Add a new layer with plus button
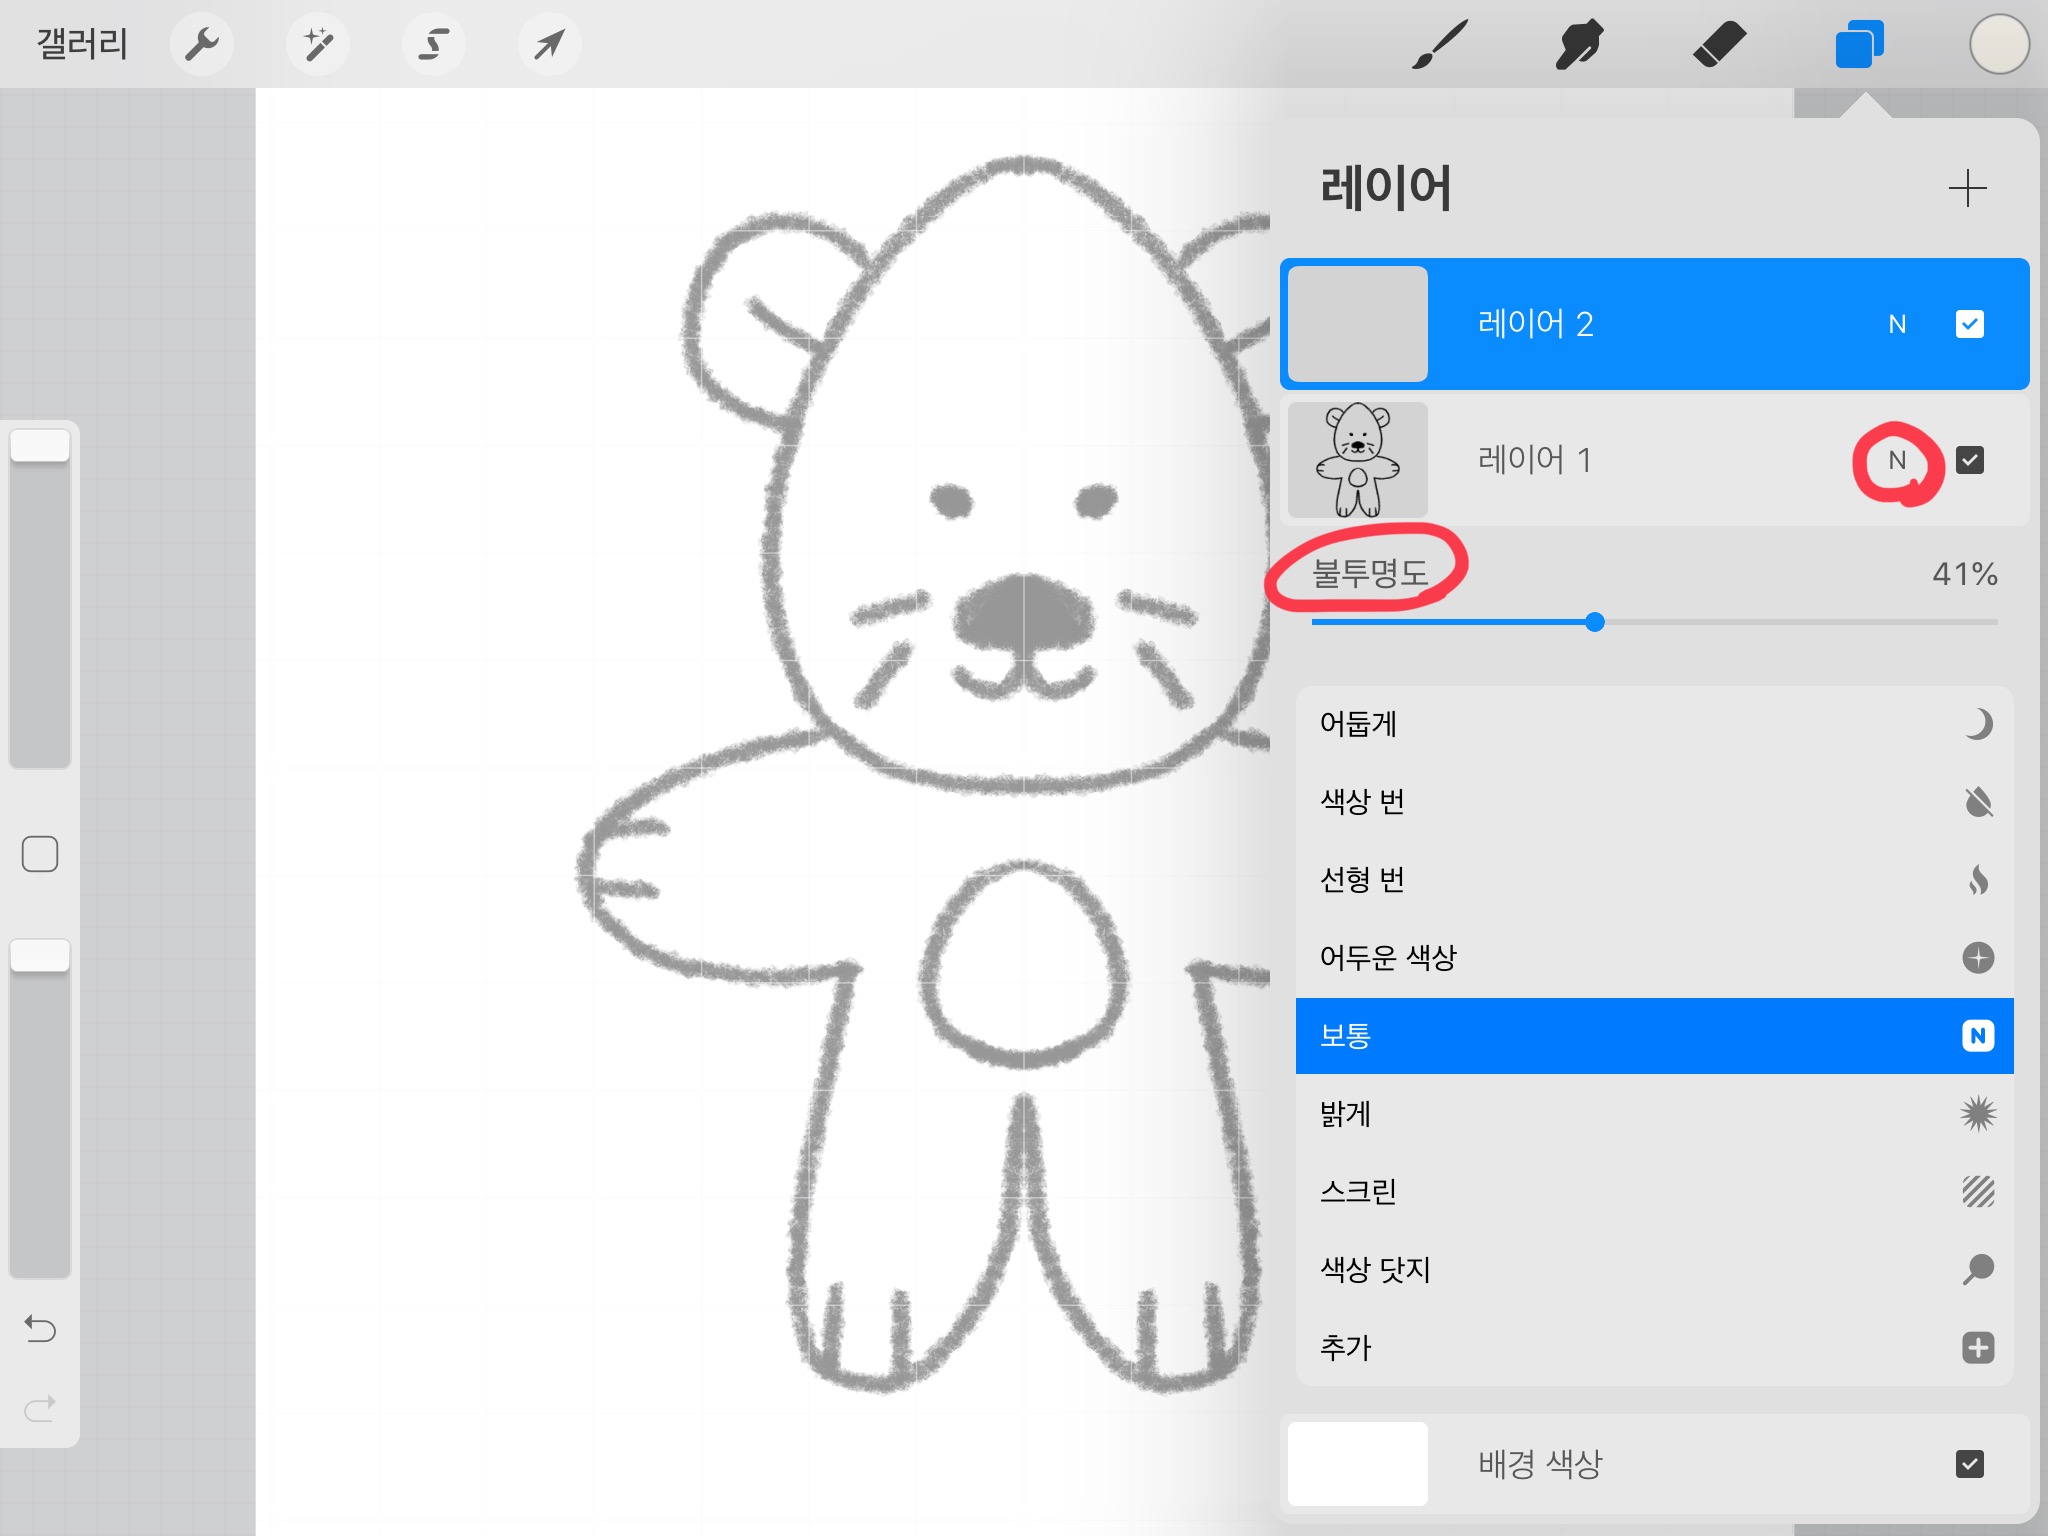 [x=1967, y=188]
